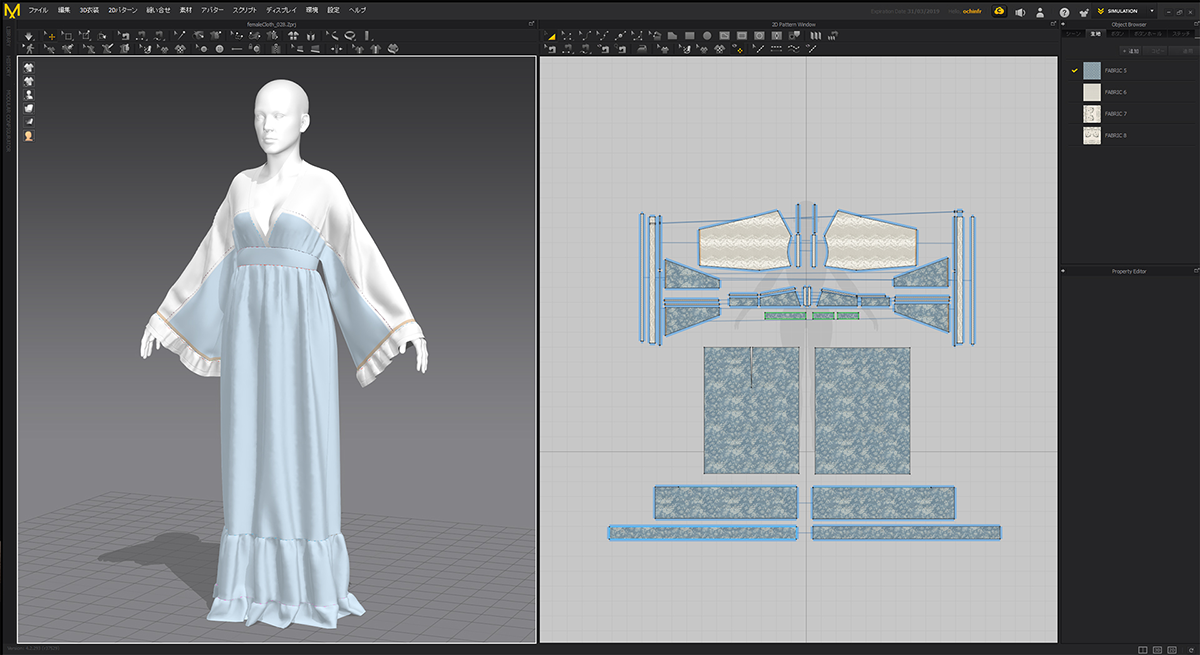
Task: Open the question mark help icon
Action: (1064, 12)
